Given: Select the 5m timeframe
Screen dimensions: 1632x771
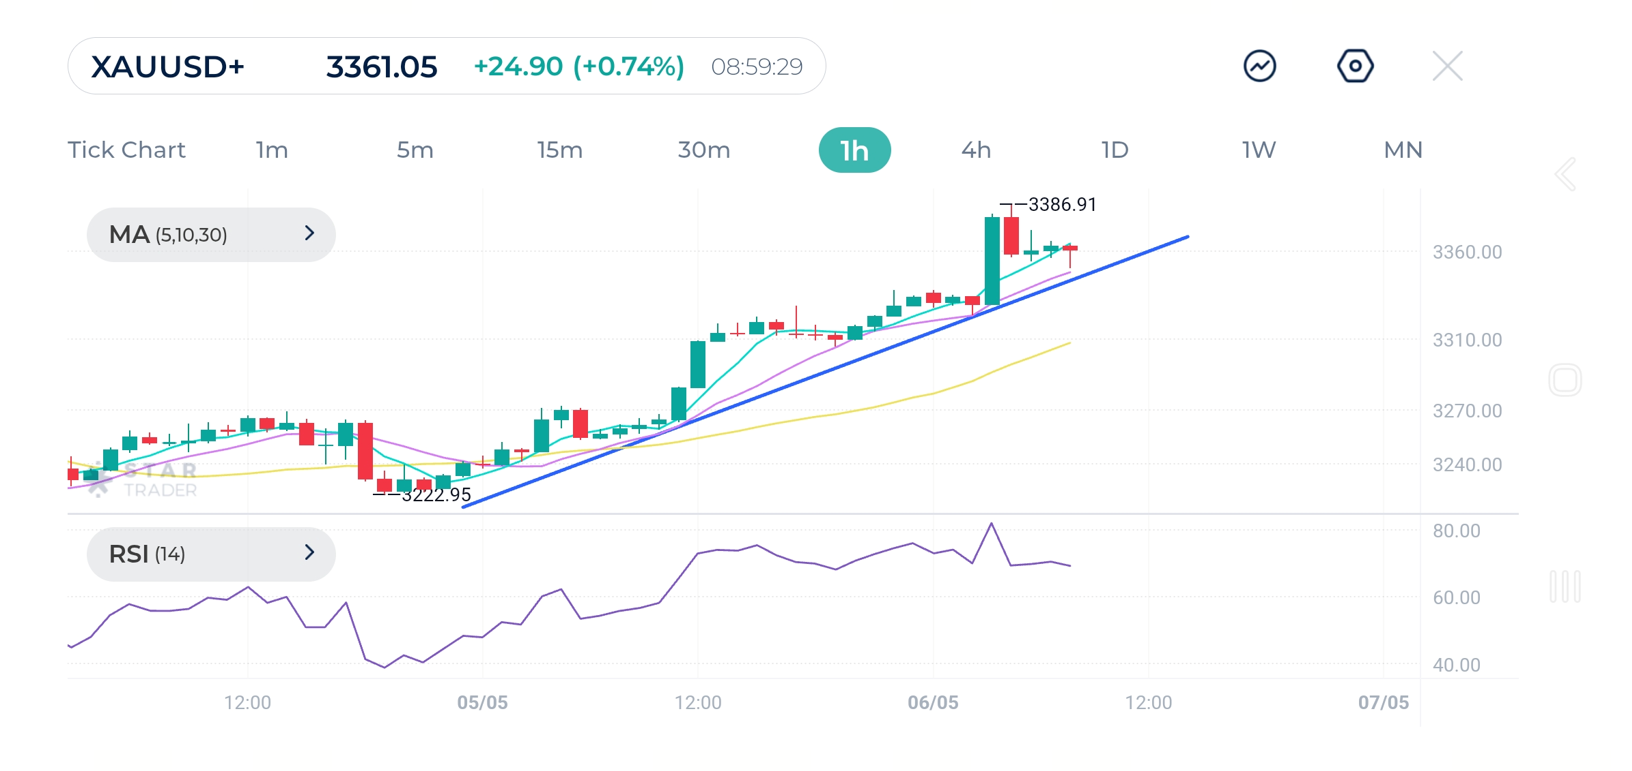Looking at the screenshot, I should pos(415,150).
